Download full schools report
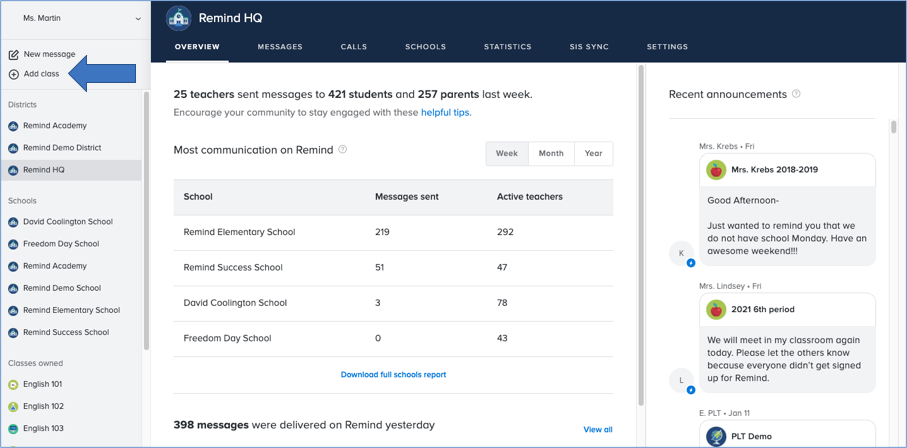Image resolution: width=907 pixels, height=448 pixels. (393, 375)
